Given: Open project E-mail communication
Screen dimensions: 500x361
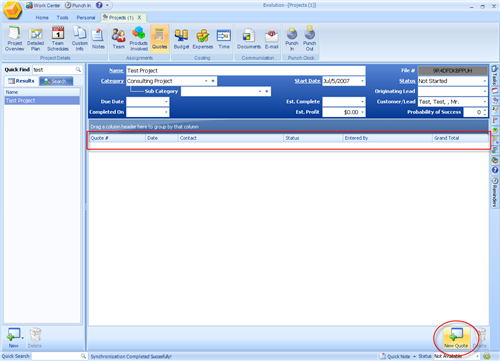Looking at the screenshot, I should tap(271, 39).
